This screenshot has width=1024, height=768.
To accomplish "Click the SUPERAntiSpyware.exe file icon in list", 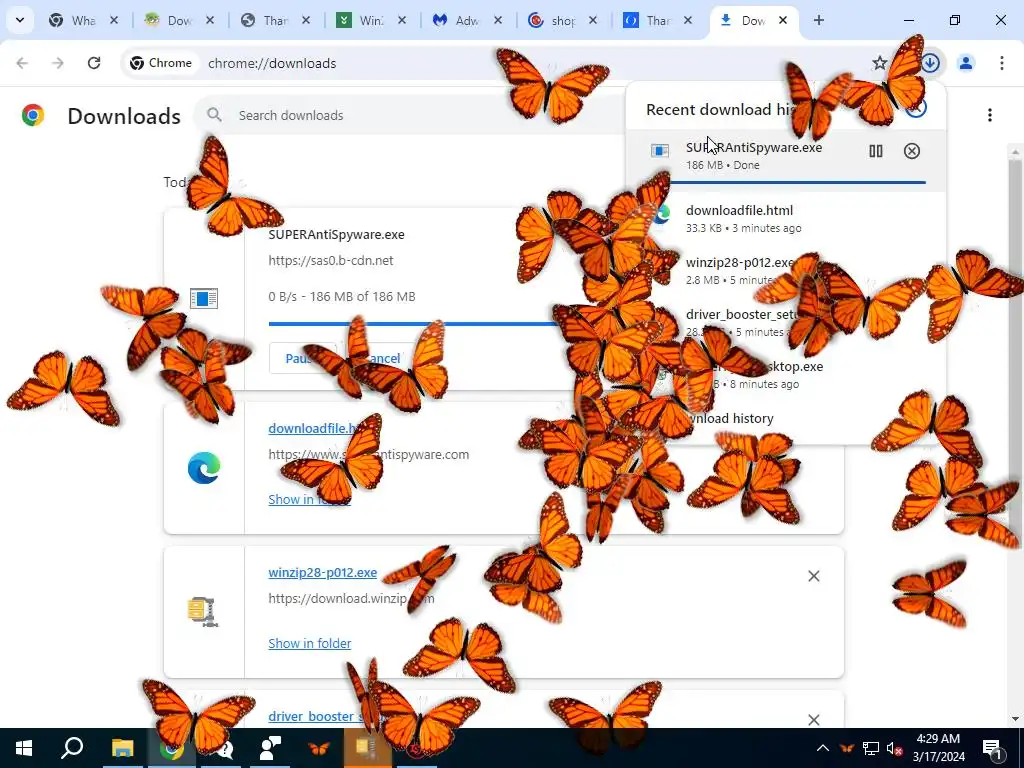I will (x=204, y=298).
